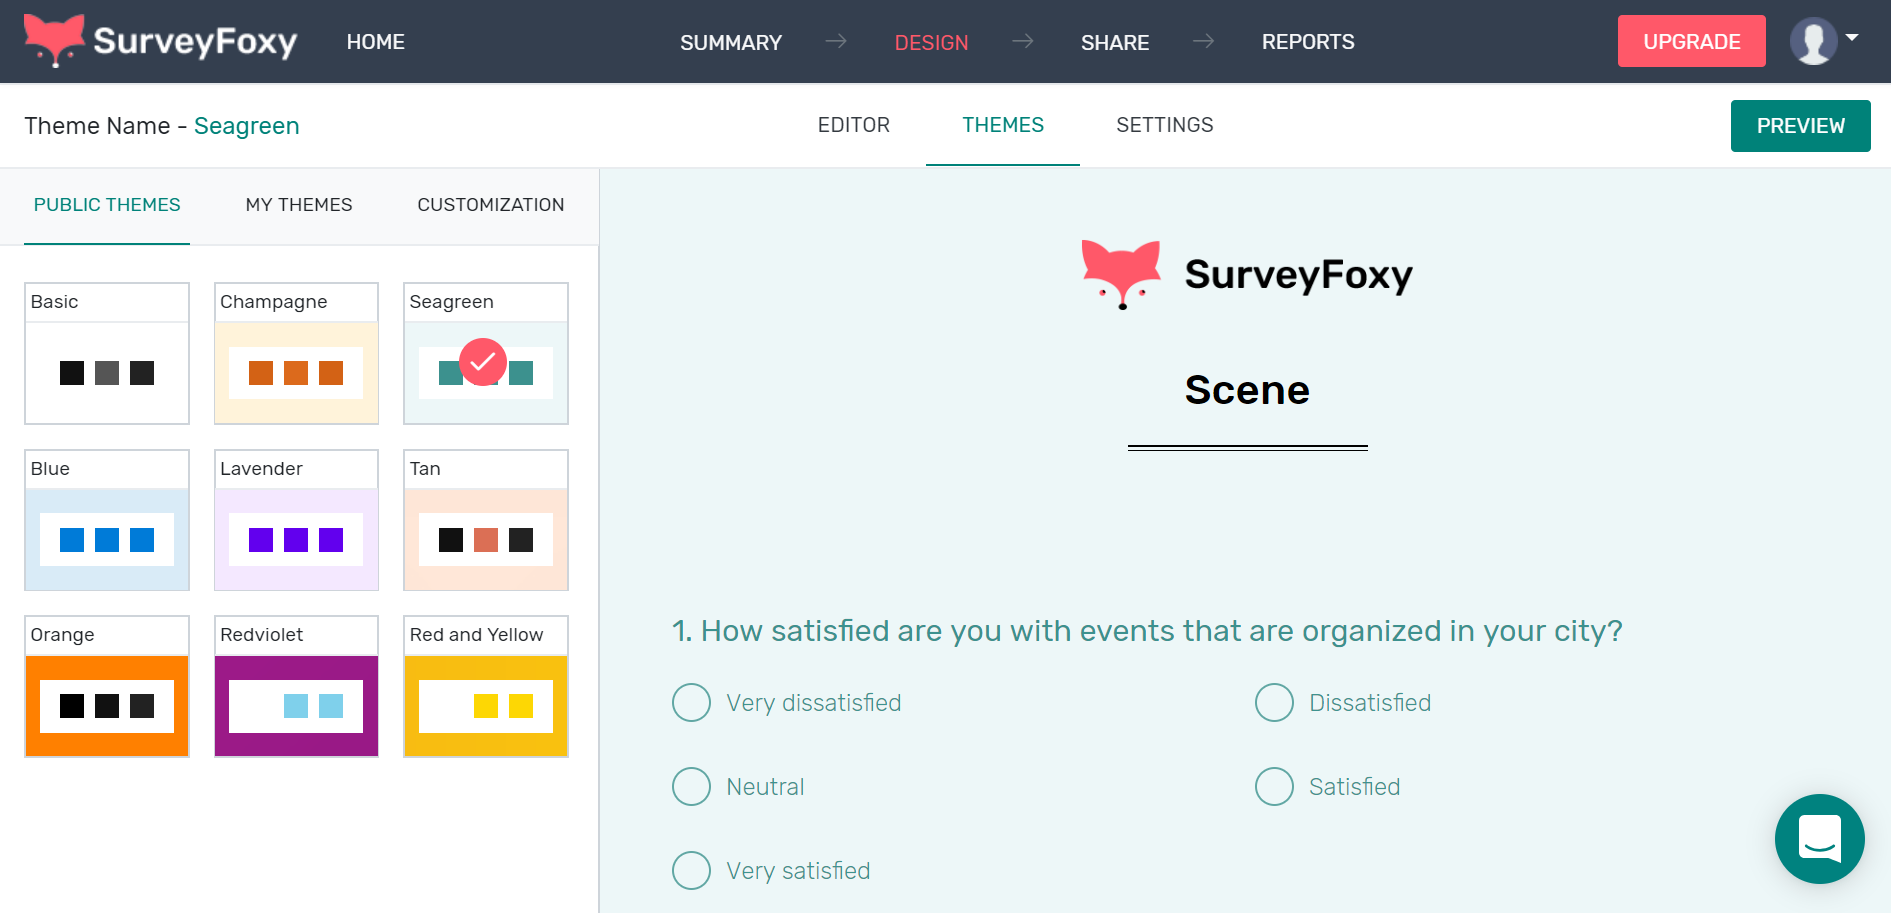The height and width of the screenshot is (913, 1891).
Task: Open the SETTINGS tab
Action: (x=1164, y=124)
